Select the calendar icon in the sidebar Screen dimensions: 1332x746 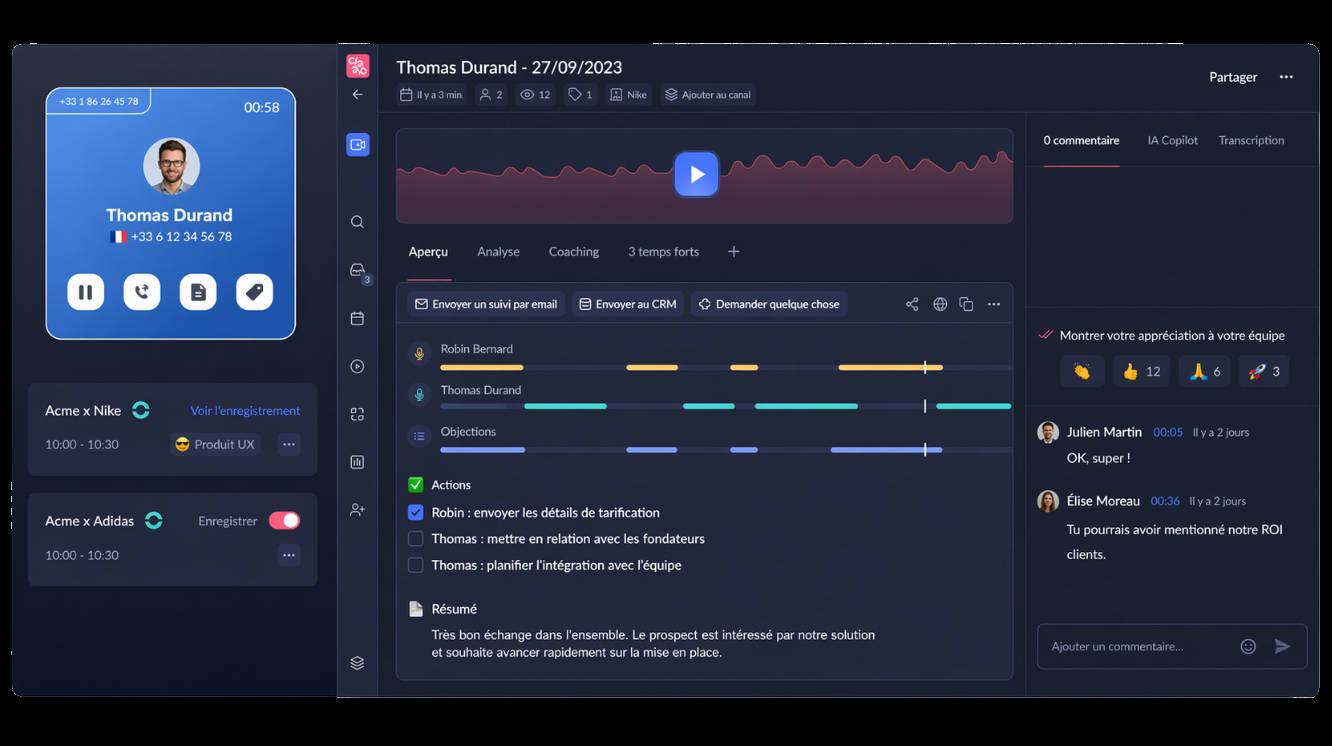pos(357,318)
